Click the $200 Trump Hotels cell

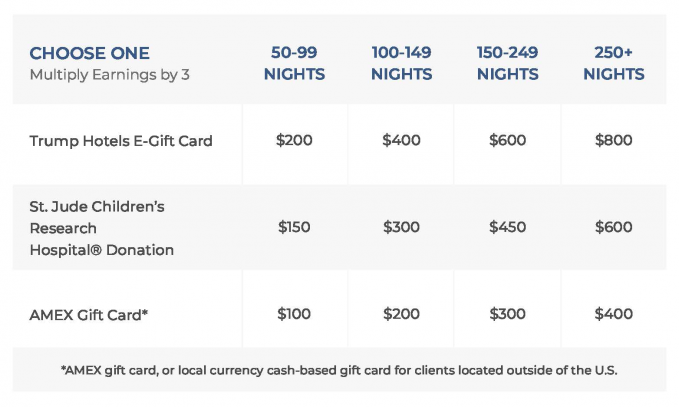click(294, 141)
